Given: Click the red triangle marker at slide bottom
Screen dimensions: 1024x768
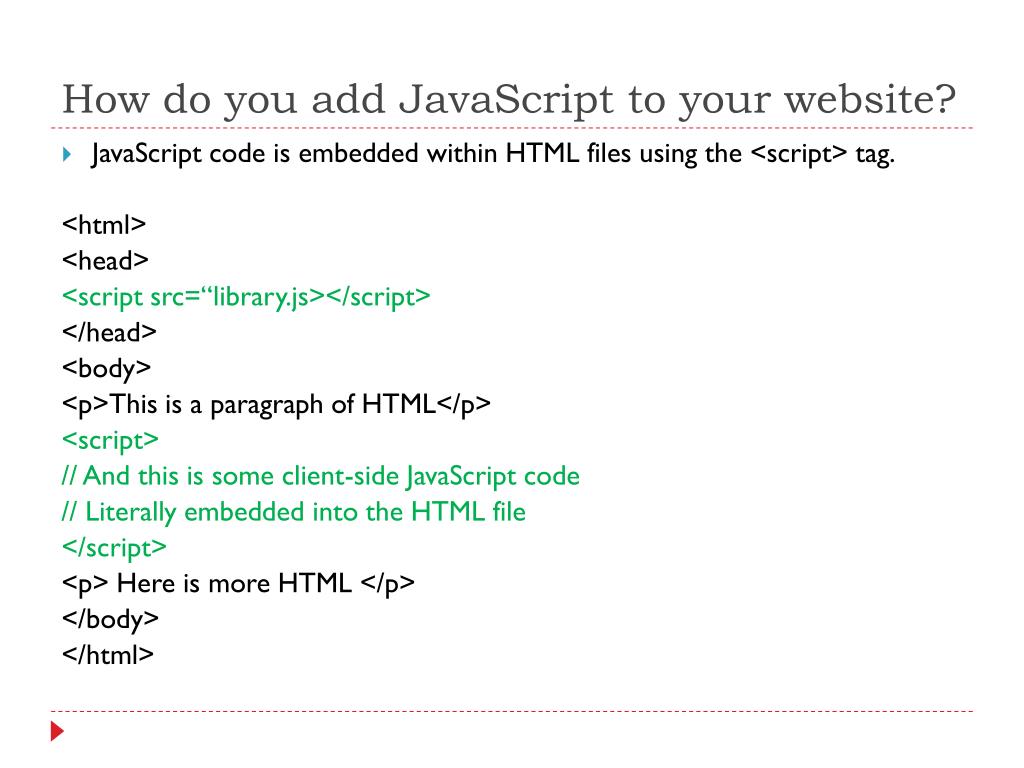Looking at the screenshot, I should (57, 731).
